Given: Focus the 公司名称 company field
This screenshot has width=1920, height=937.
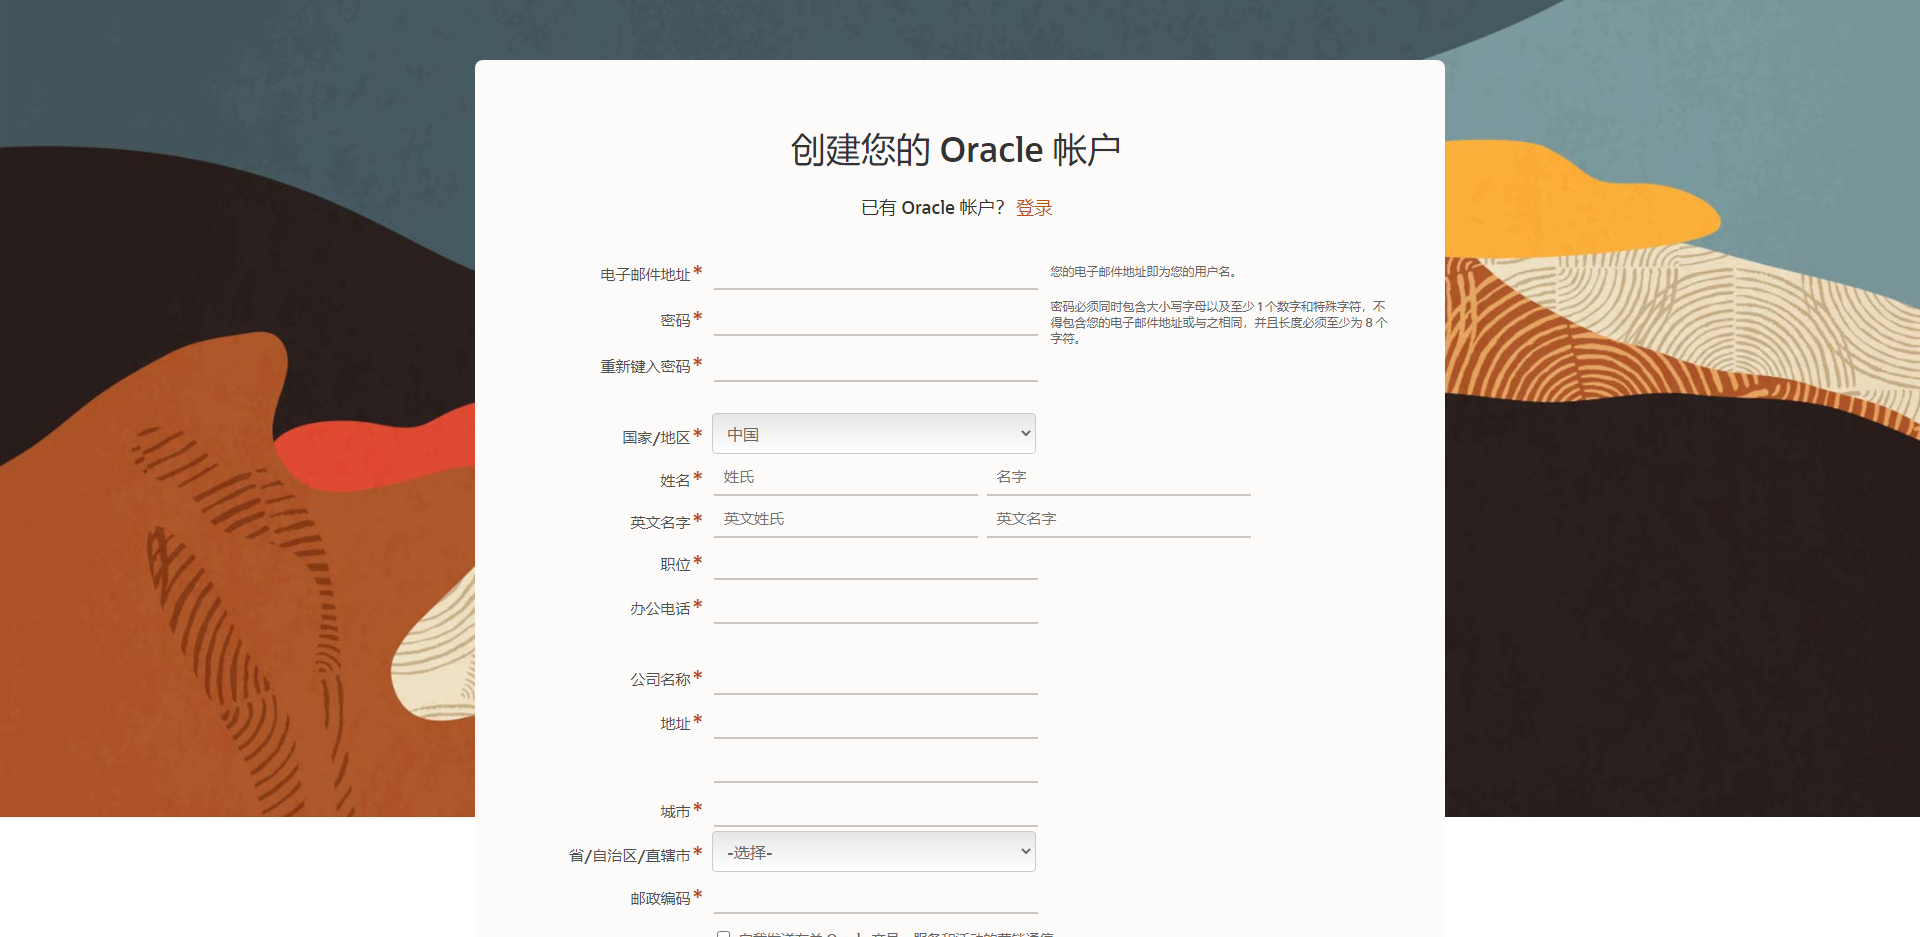Looking at the screenshot, I should 875,678.
